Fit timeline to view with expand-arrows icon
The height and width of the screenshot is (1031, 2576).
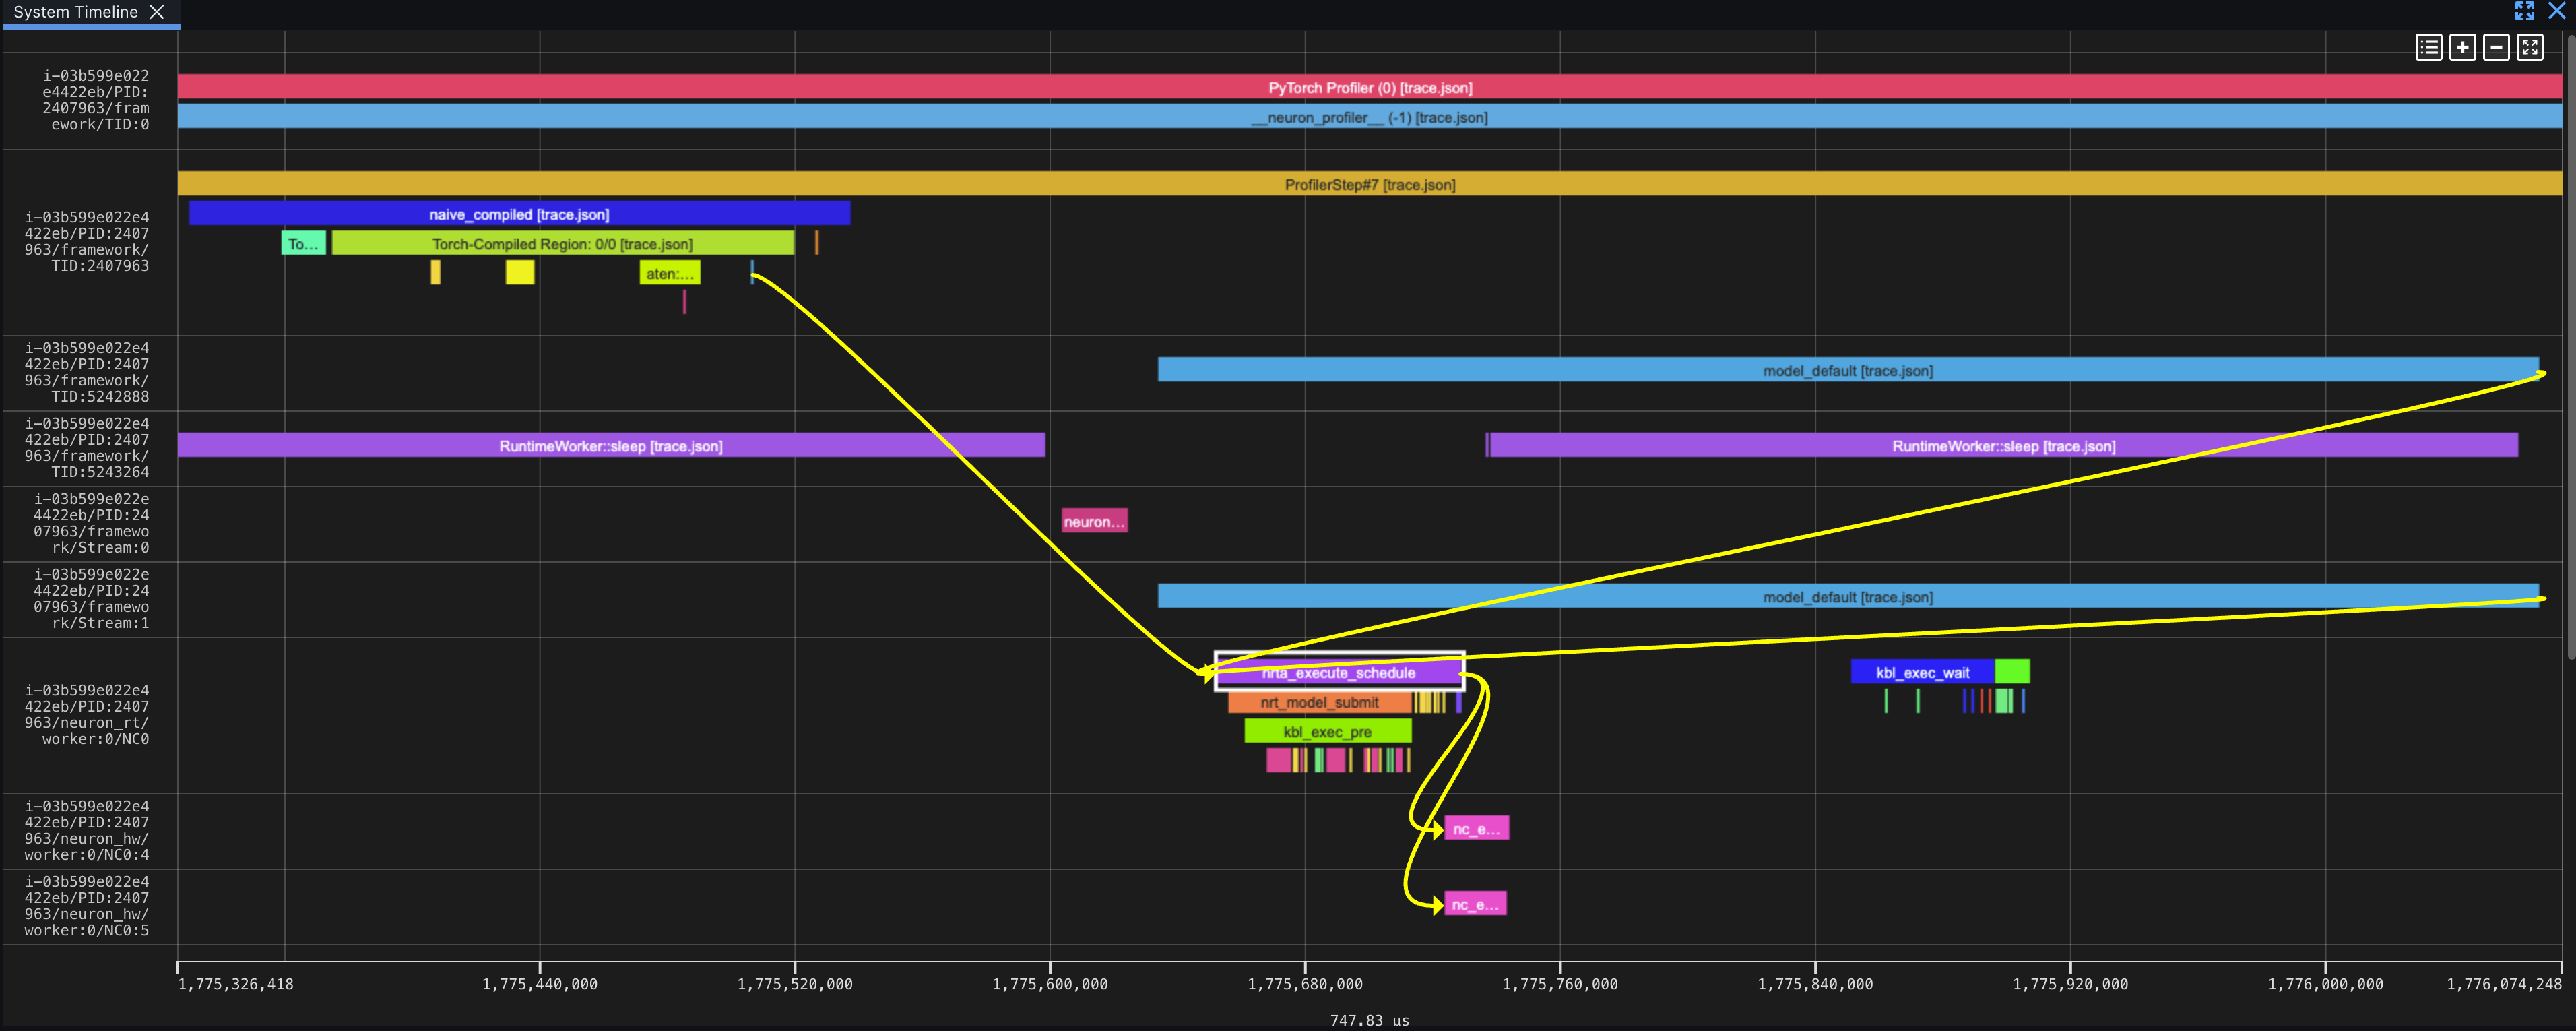coord(2530,47)
